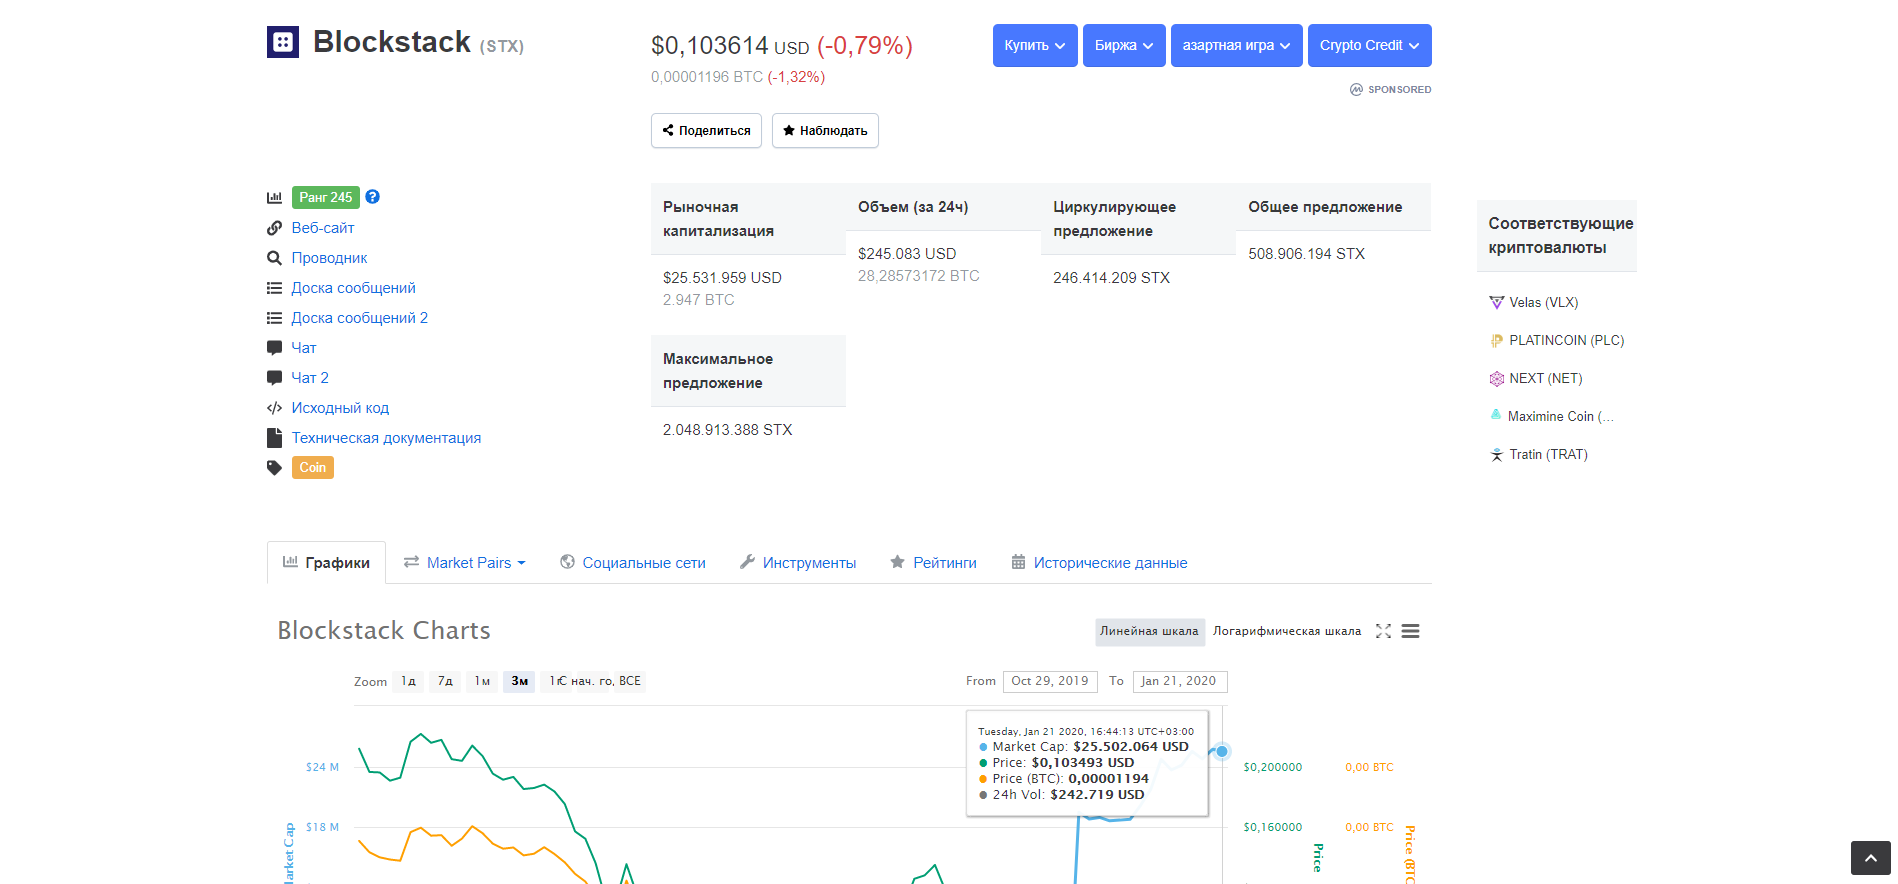Click the chart's highlighted data point marker
The width and height of the screenshot is (1898, 884).
pyautogui.click(x=1222, y=751)
